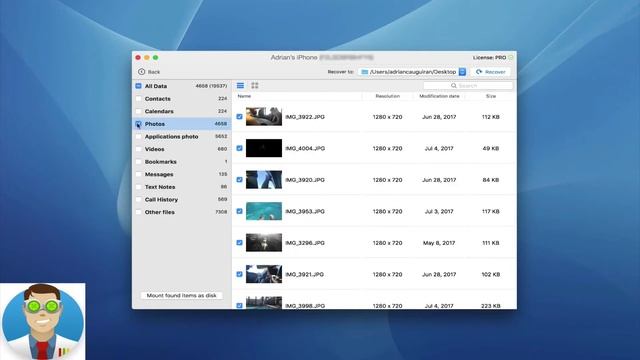
Task: Sort by Name column header
Action: point(244,96)
